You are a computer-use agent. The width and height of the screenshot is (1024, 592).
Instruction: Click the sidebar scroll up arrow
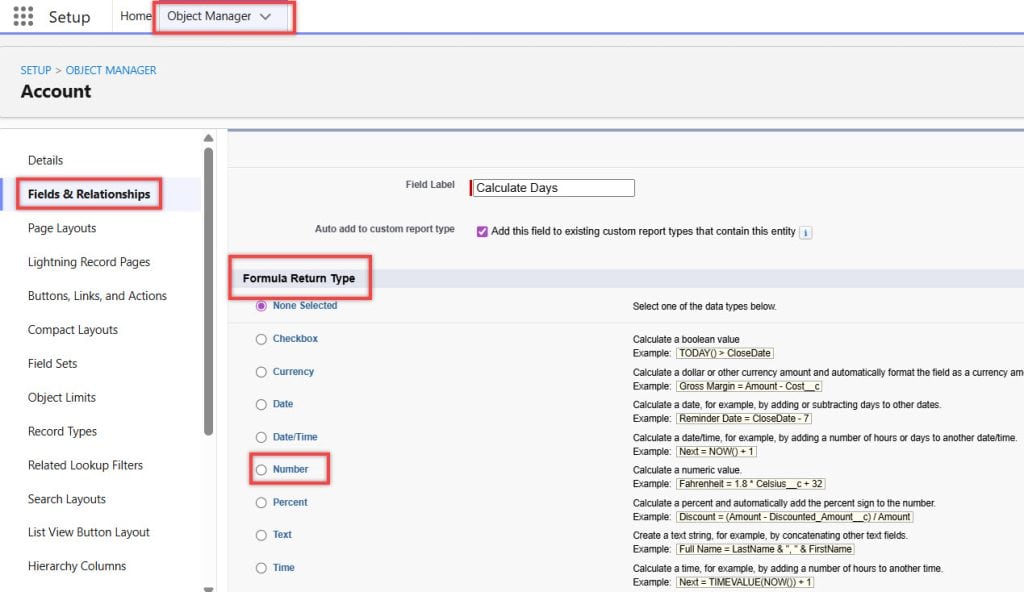(208, 138)
